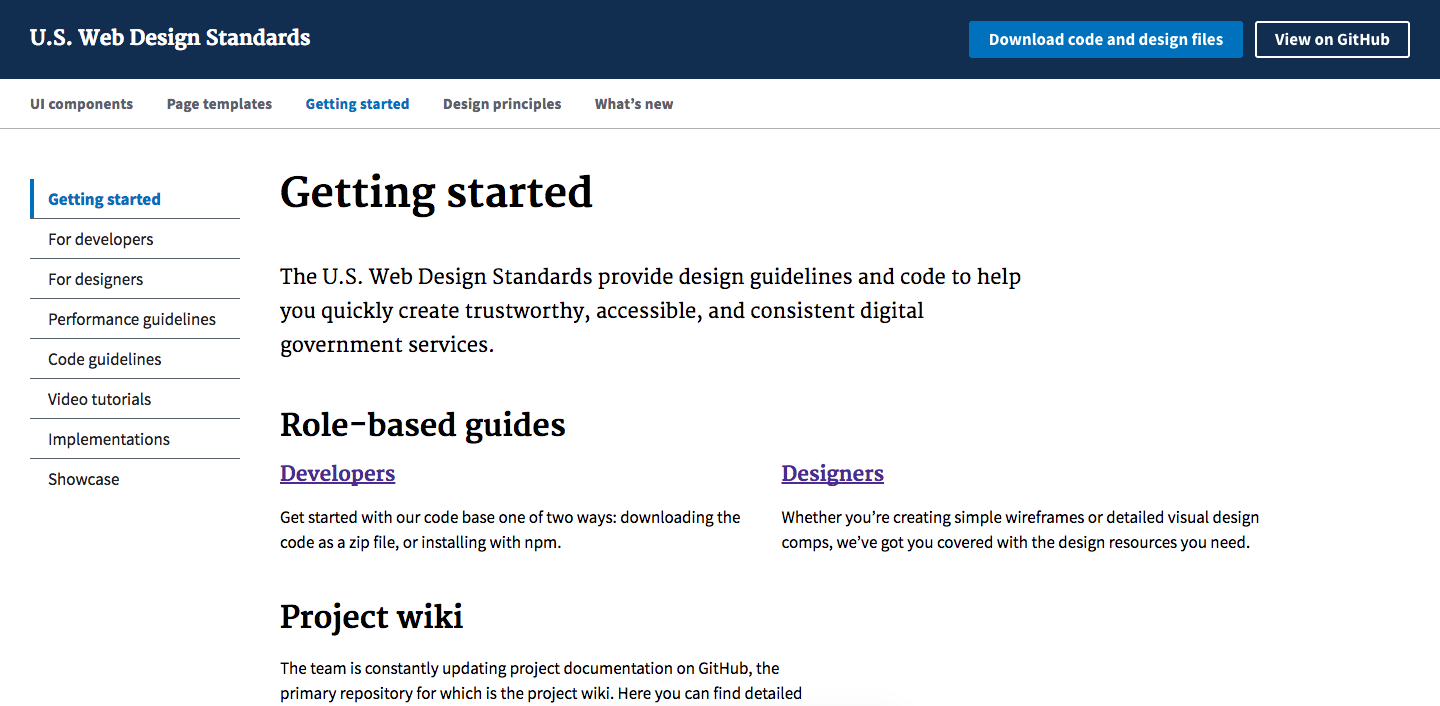Click the U.S. Web Design Standards site title

(x=170, y=38)
